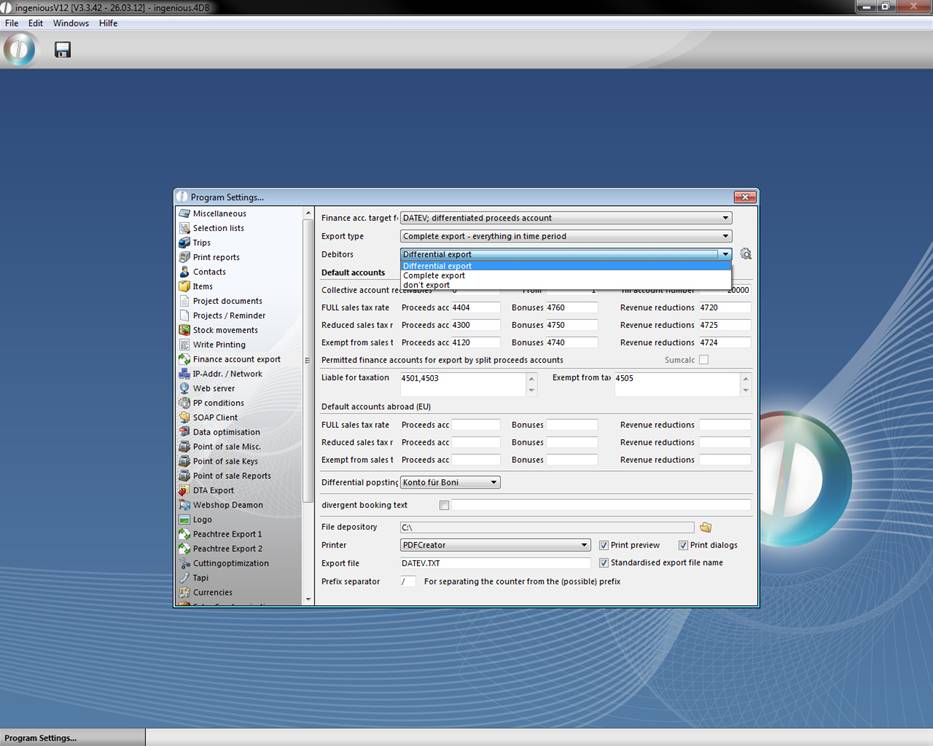
Task: Open the Printer PDFCreator dropdown
Action: point(495,545)
